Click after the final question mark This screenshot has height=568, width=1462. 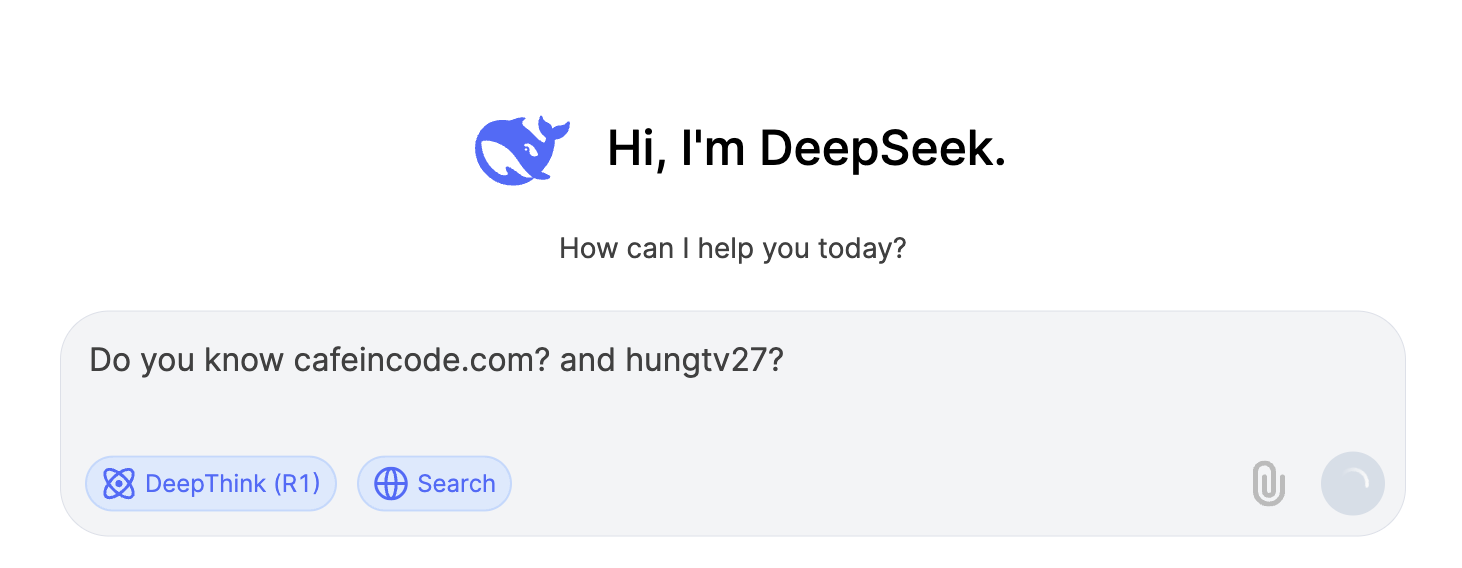tap(785, 360)
